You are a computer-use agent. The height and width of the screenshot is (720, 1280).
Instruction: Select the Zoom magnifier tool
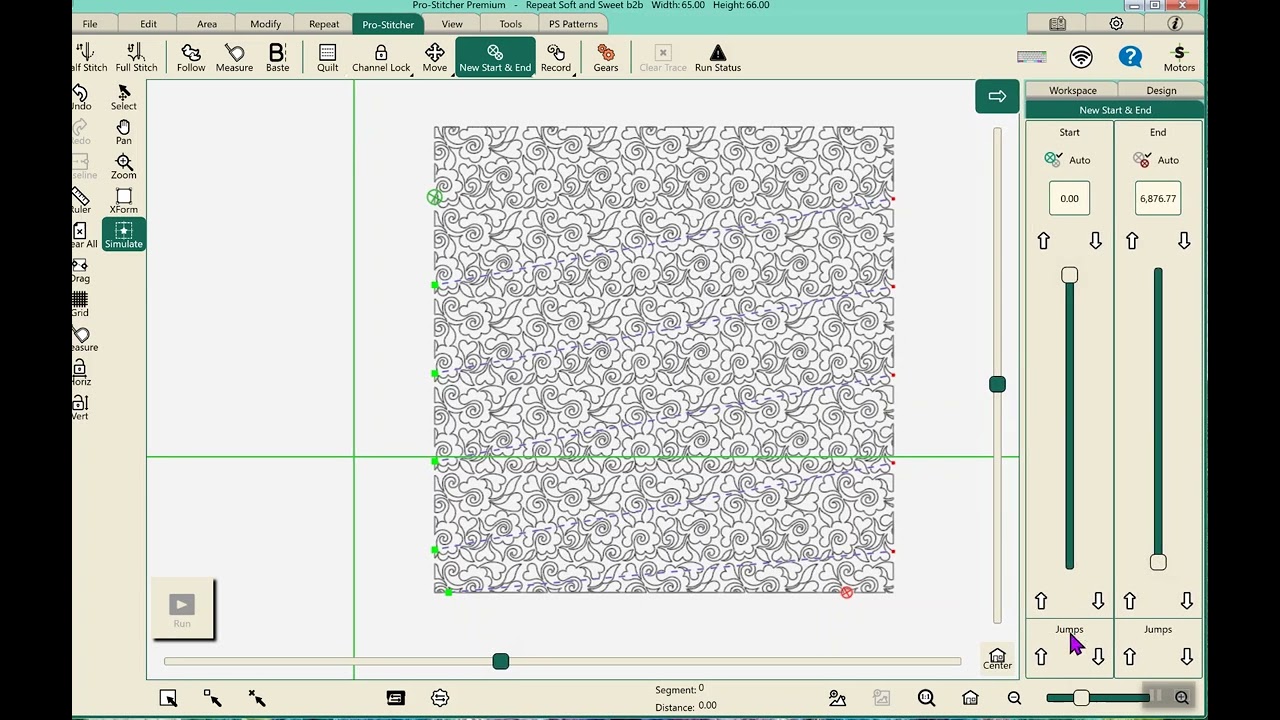pyautogui.click(x=123, y=167)
